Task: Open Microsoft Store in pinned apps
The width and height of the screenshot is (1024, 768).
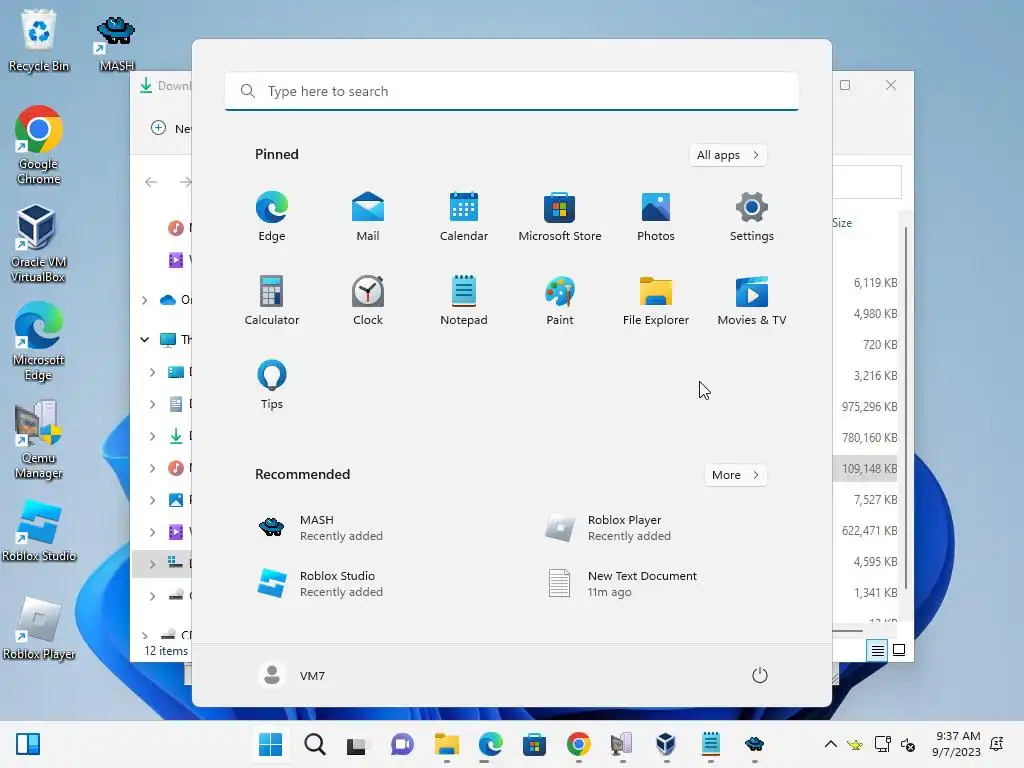Action: pyautogui.click(x=560, y=217)
